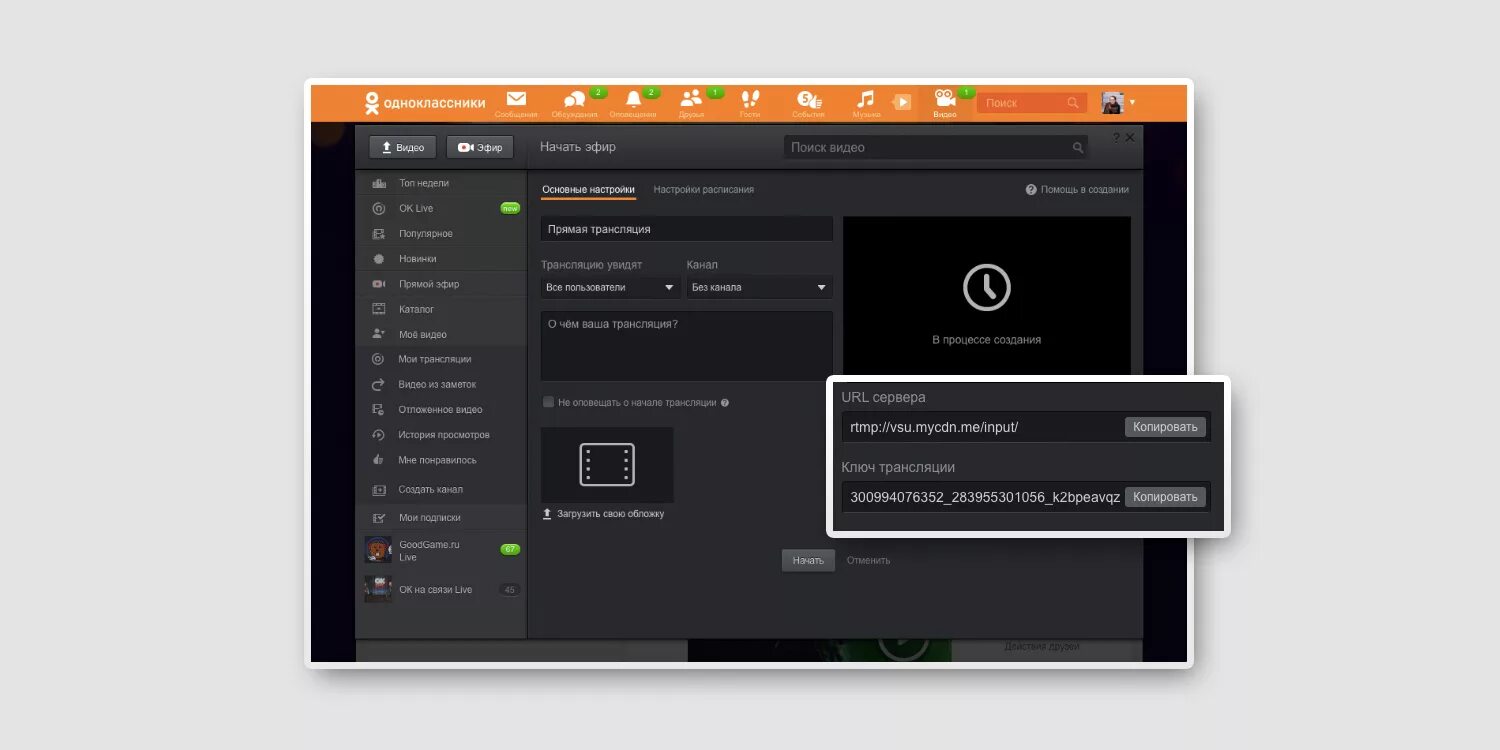The image size is (1500, 750).
Task: Open GoodGame.ru Live channel
Action: 441,550
